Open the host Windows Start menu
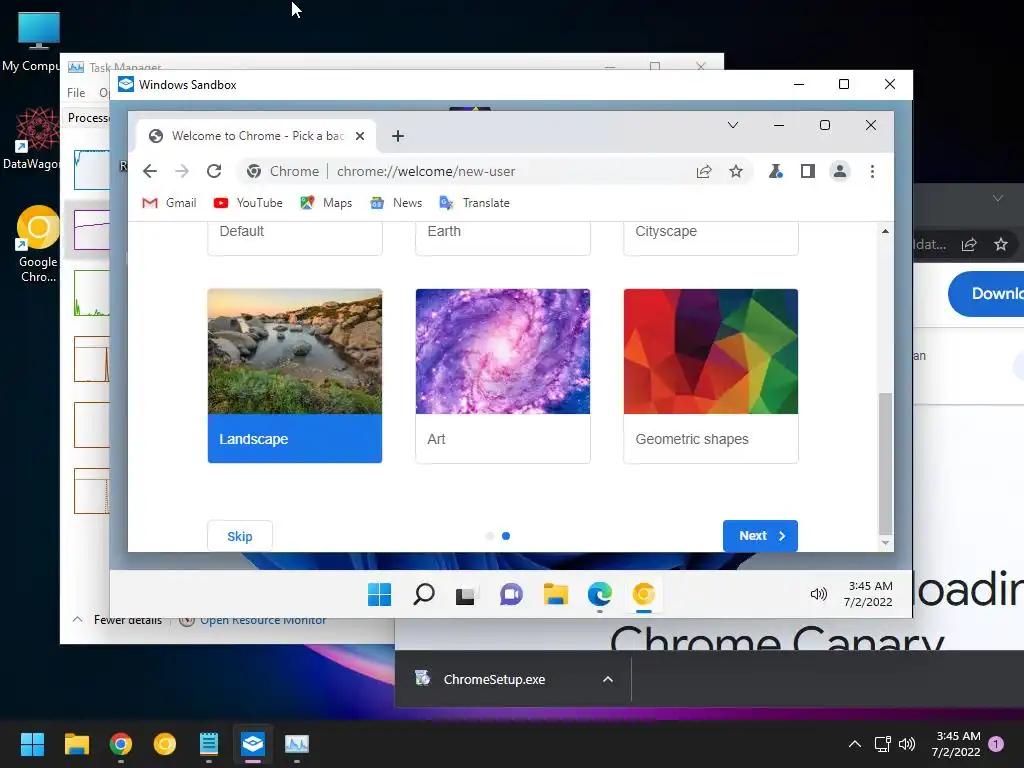 pos(32,744)
